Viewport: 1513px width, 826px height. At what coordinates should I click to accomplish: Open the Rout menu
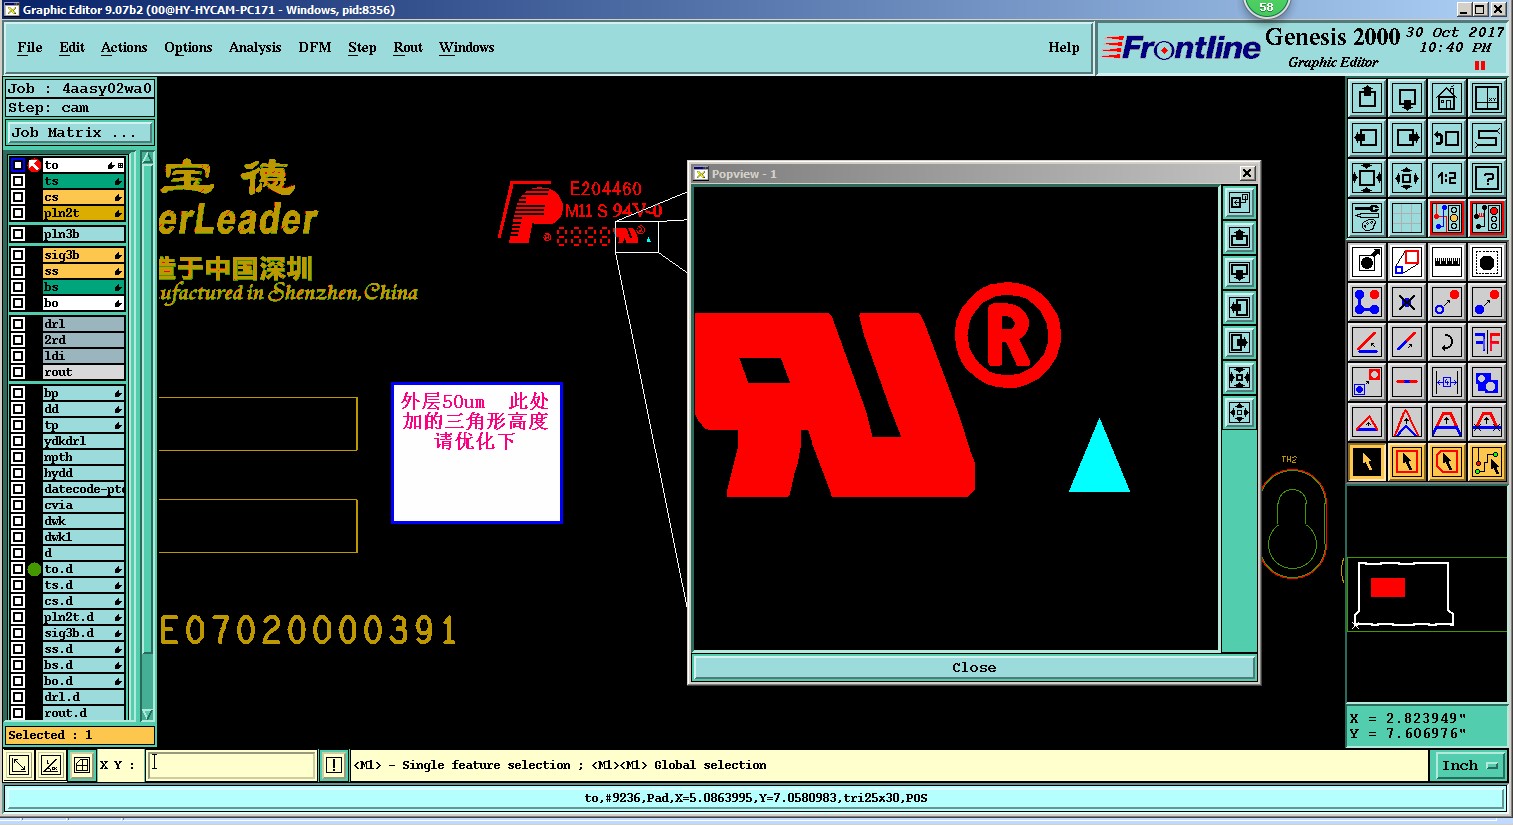pyautogui.click(x=408, y=47)
